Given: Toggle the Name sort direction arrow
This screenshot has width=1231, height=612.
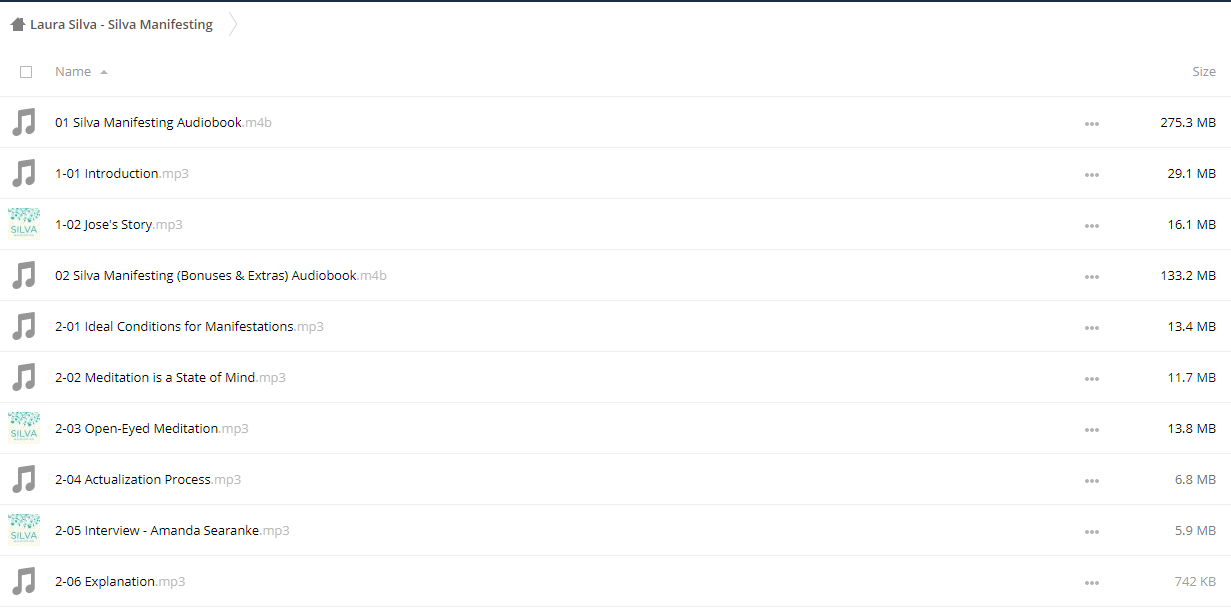Looking at the screenshot, I should pos(104,72).
